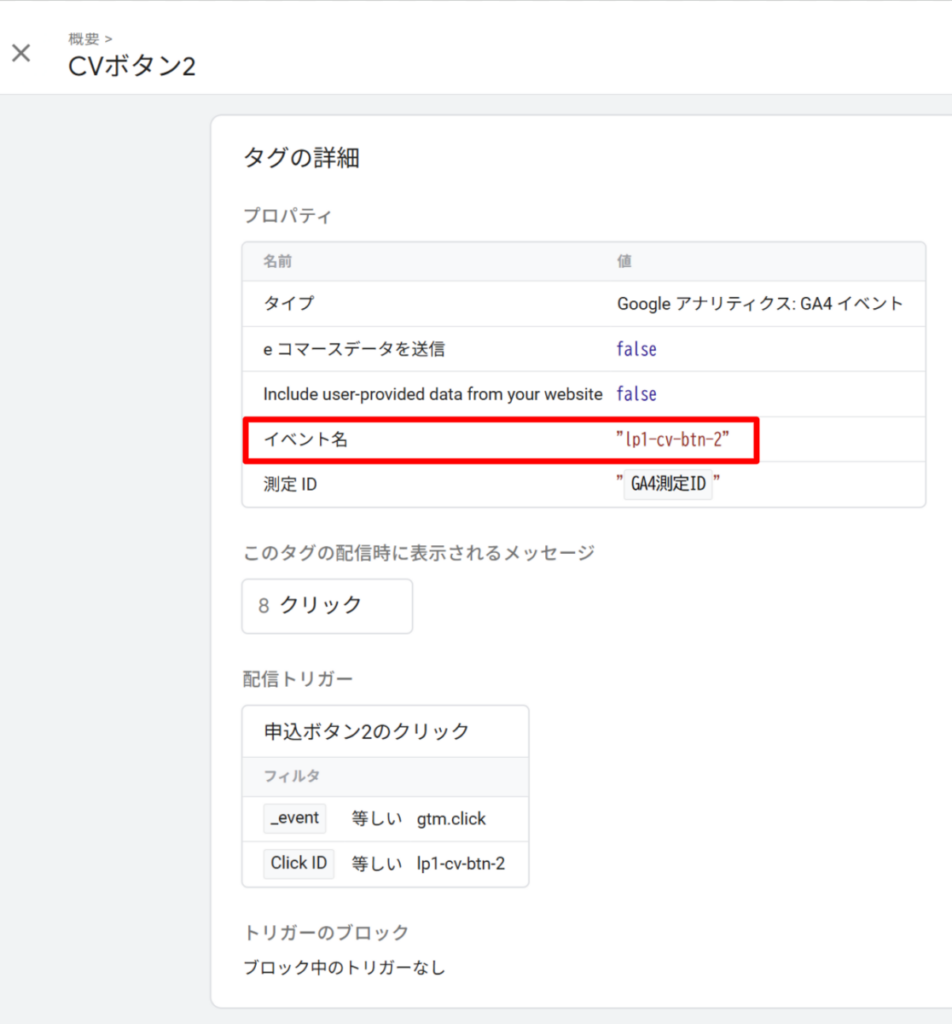Screen dimensions: 952x1024
Task: Click the 名前 column header
Action: coord(277,261)
